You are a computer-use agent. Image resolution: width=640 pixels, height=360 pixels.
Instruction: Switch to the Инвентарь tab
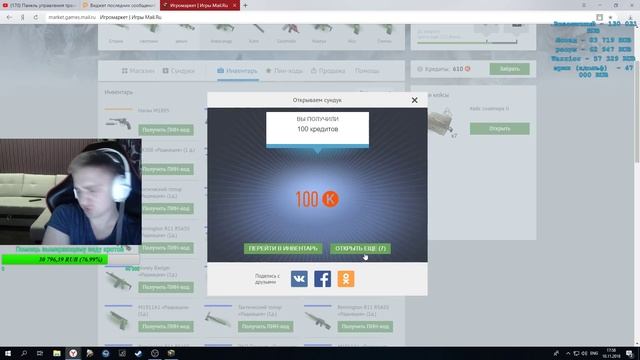click(x=238, y=71)
